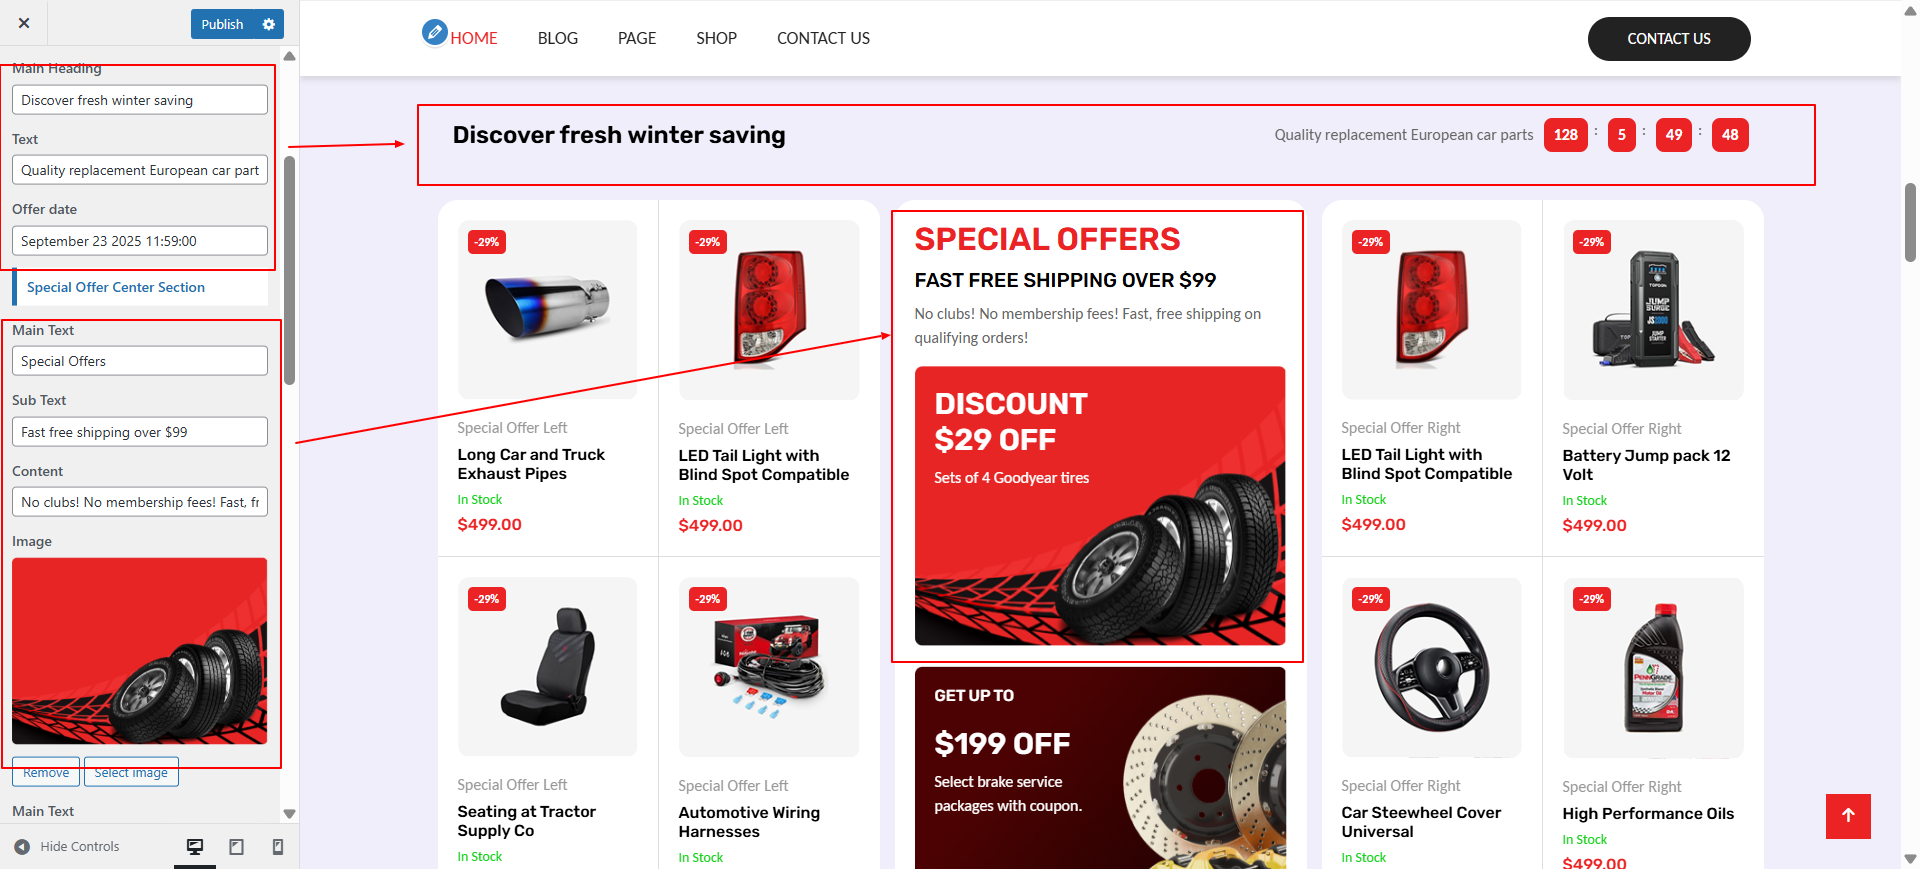Close the customizer with the X icon
Viewport: 1920px width, 869px height.
pyautogui.click(x=24, y=23)
